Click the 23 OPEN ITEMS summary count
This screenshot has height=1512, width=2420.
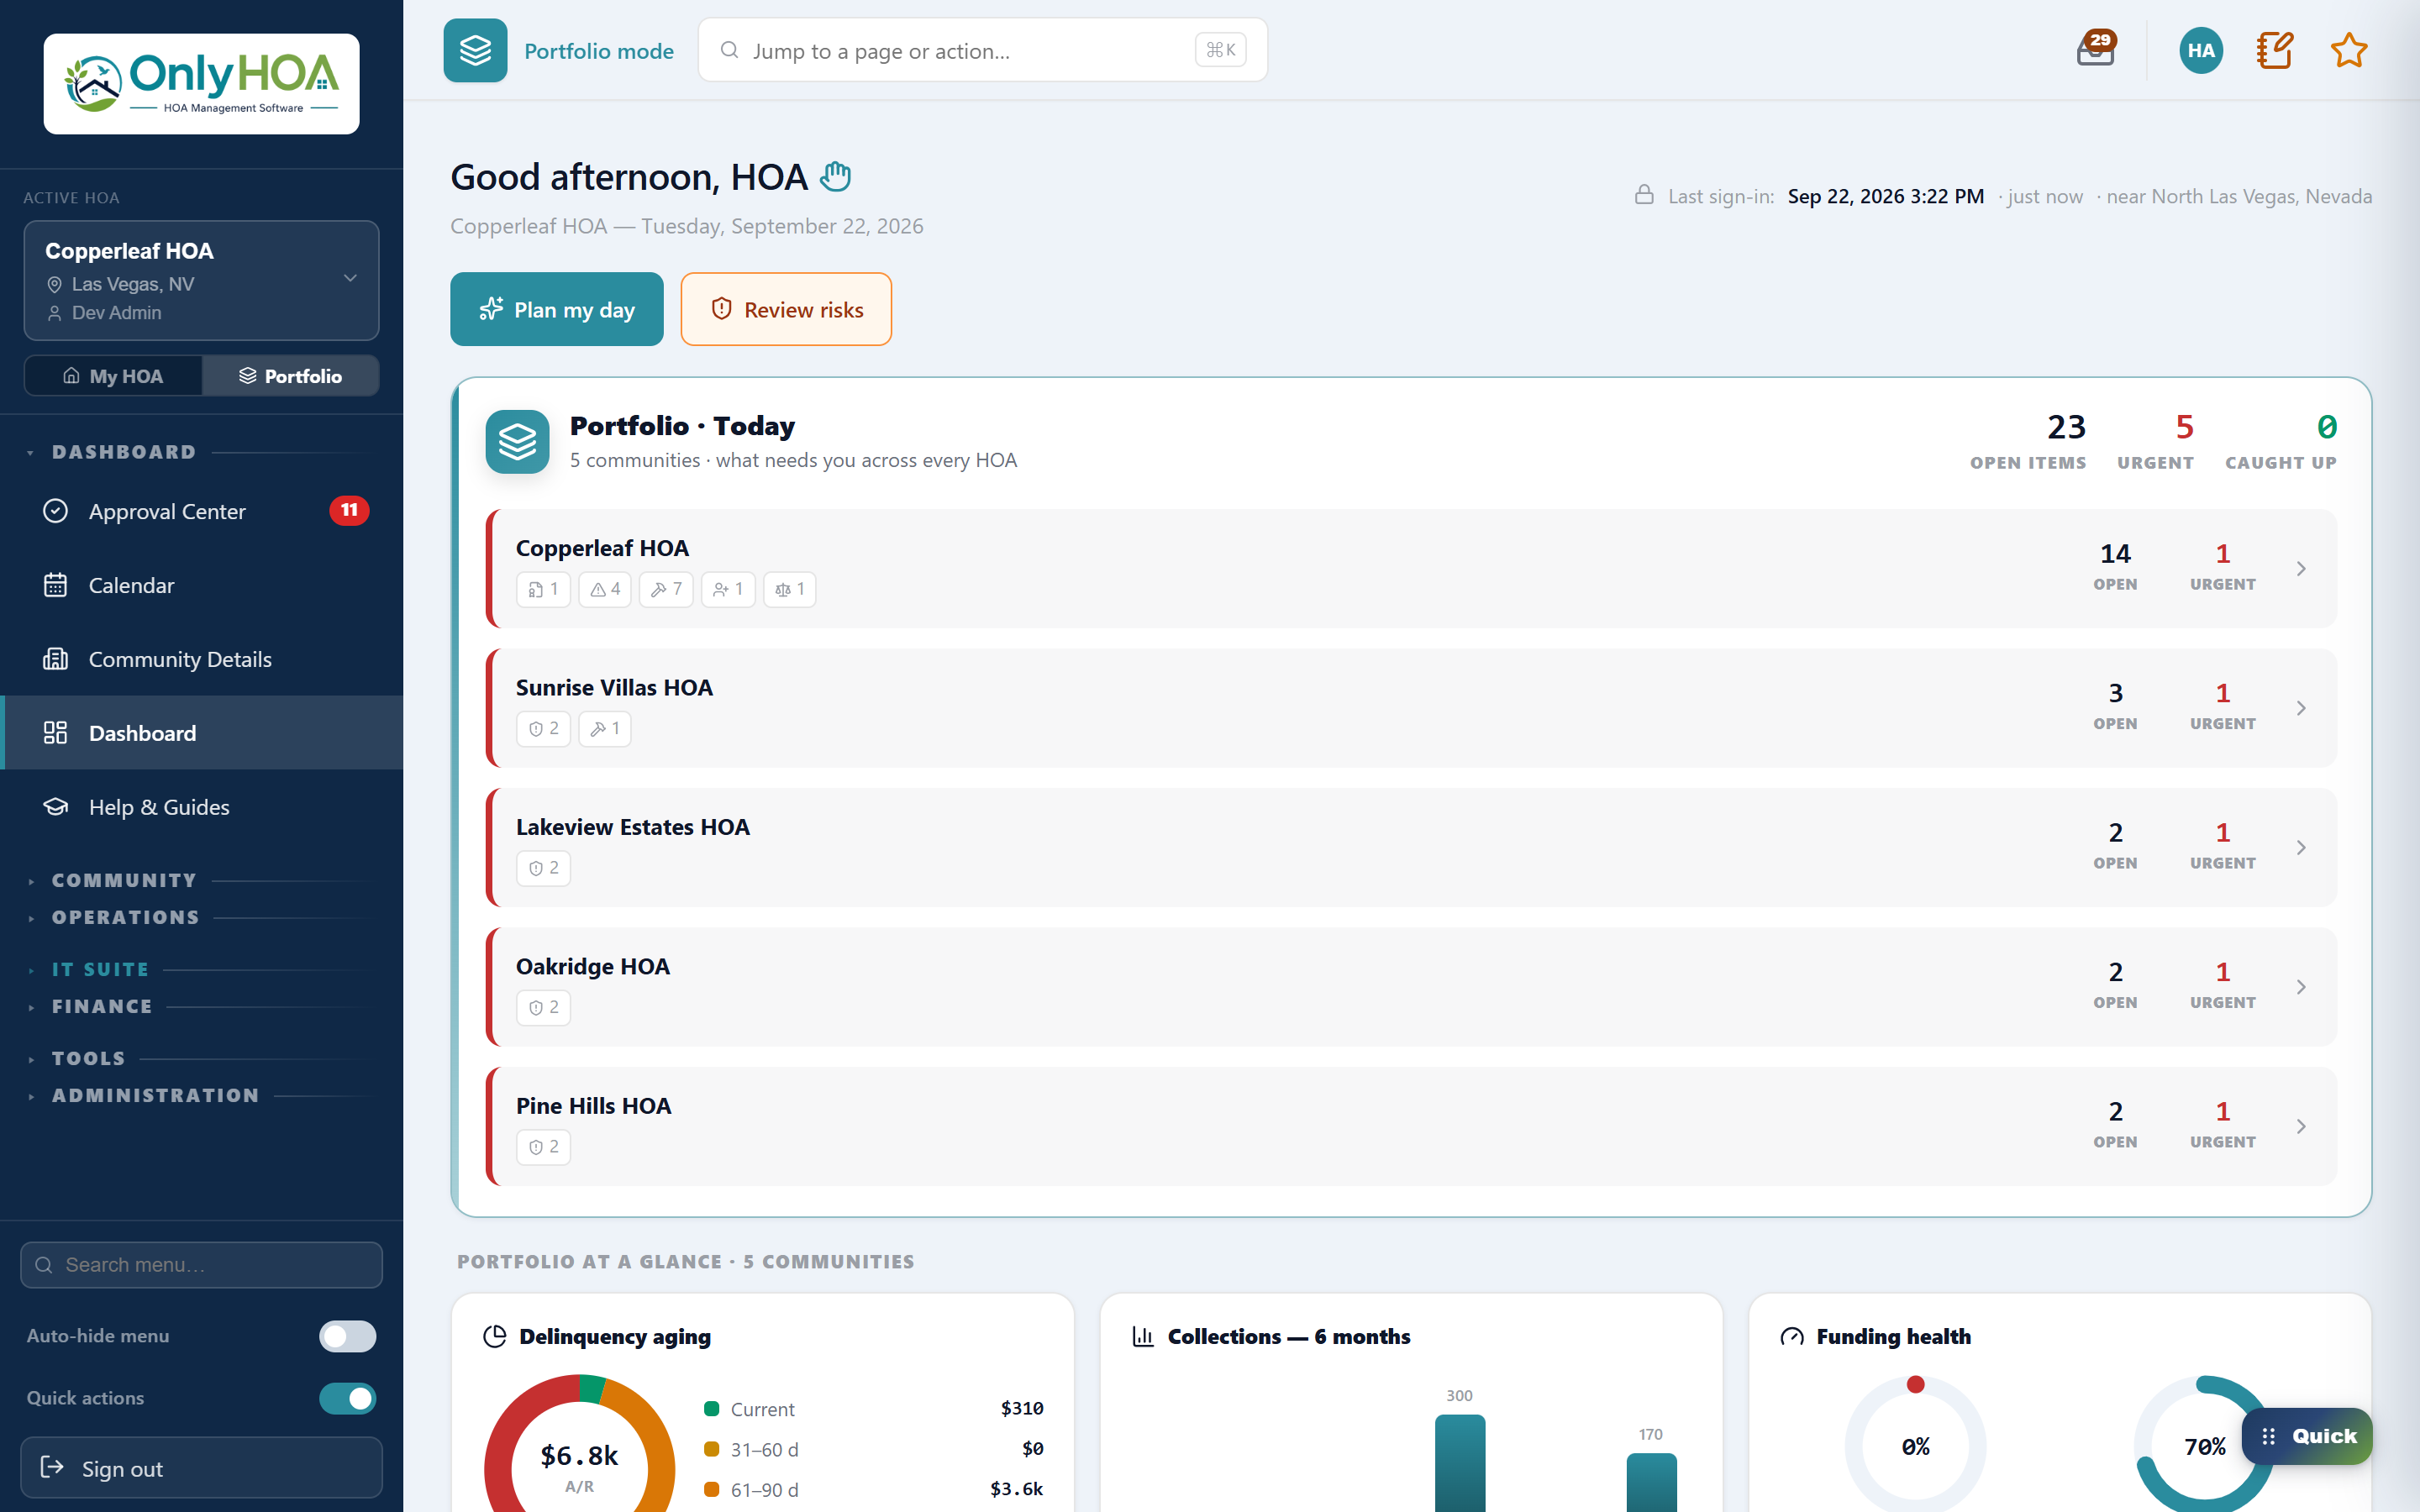tap(2028, 441)
